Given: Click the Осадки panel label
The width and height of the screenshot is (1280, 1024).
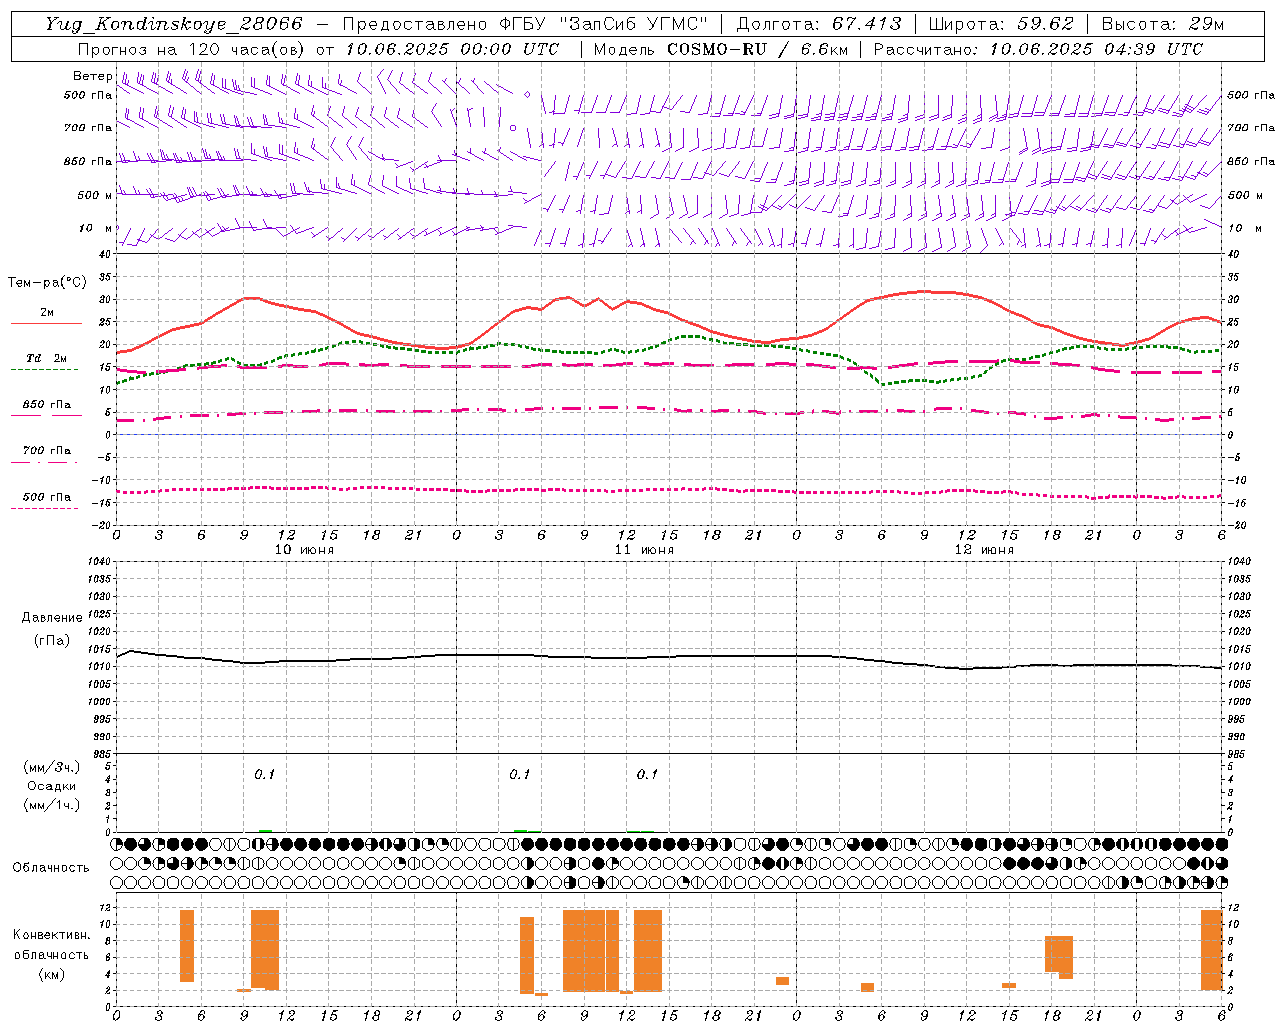Looking at the screenshot, I should (52, 786).
